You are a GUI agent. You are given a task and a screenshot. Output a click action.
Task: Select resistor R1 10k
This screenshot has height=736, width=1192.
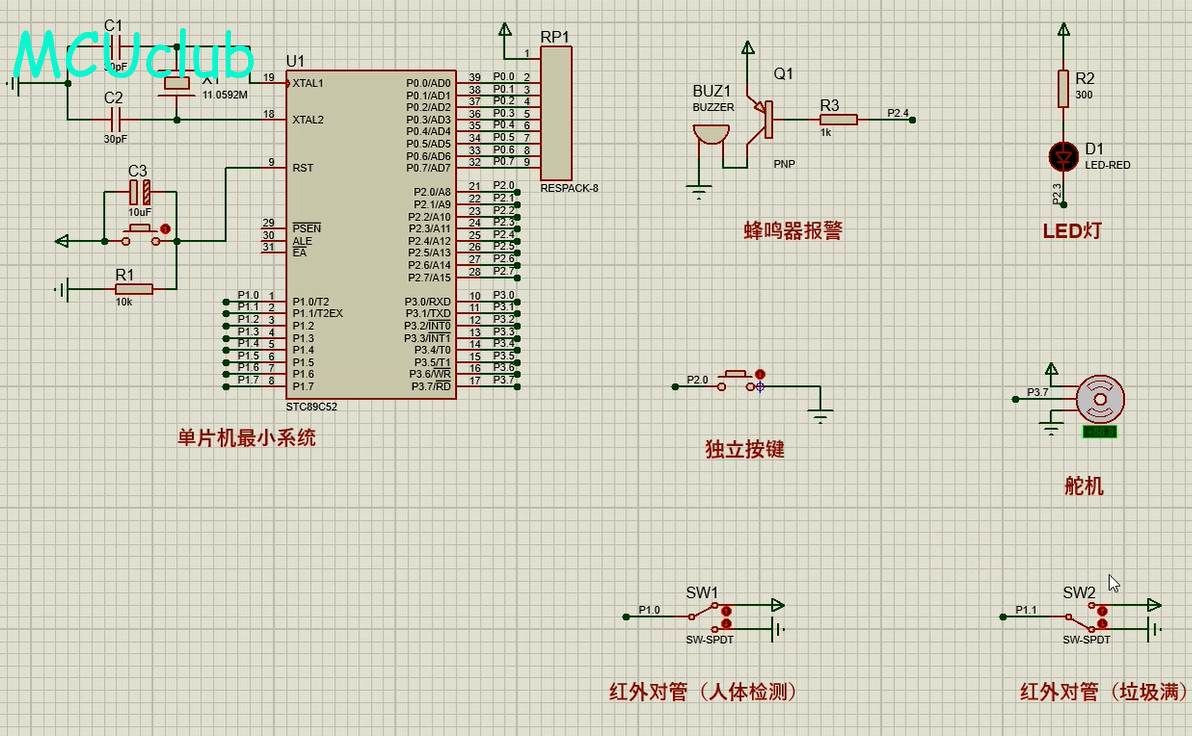coord(134,289)
